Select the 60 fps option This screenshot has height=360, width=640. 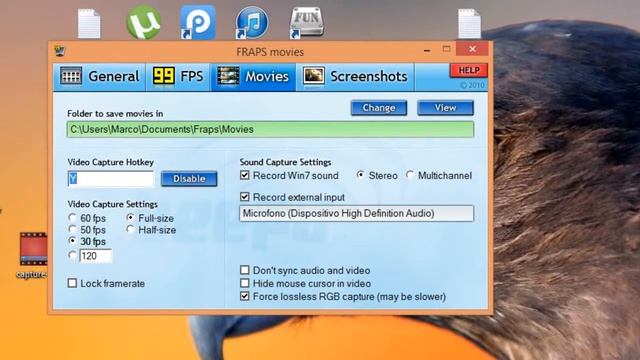[x=73, y=218]
